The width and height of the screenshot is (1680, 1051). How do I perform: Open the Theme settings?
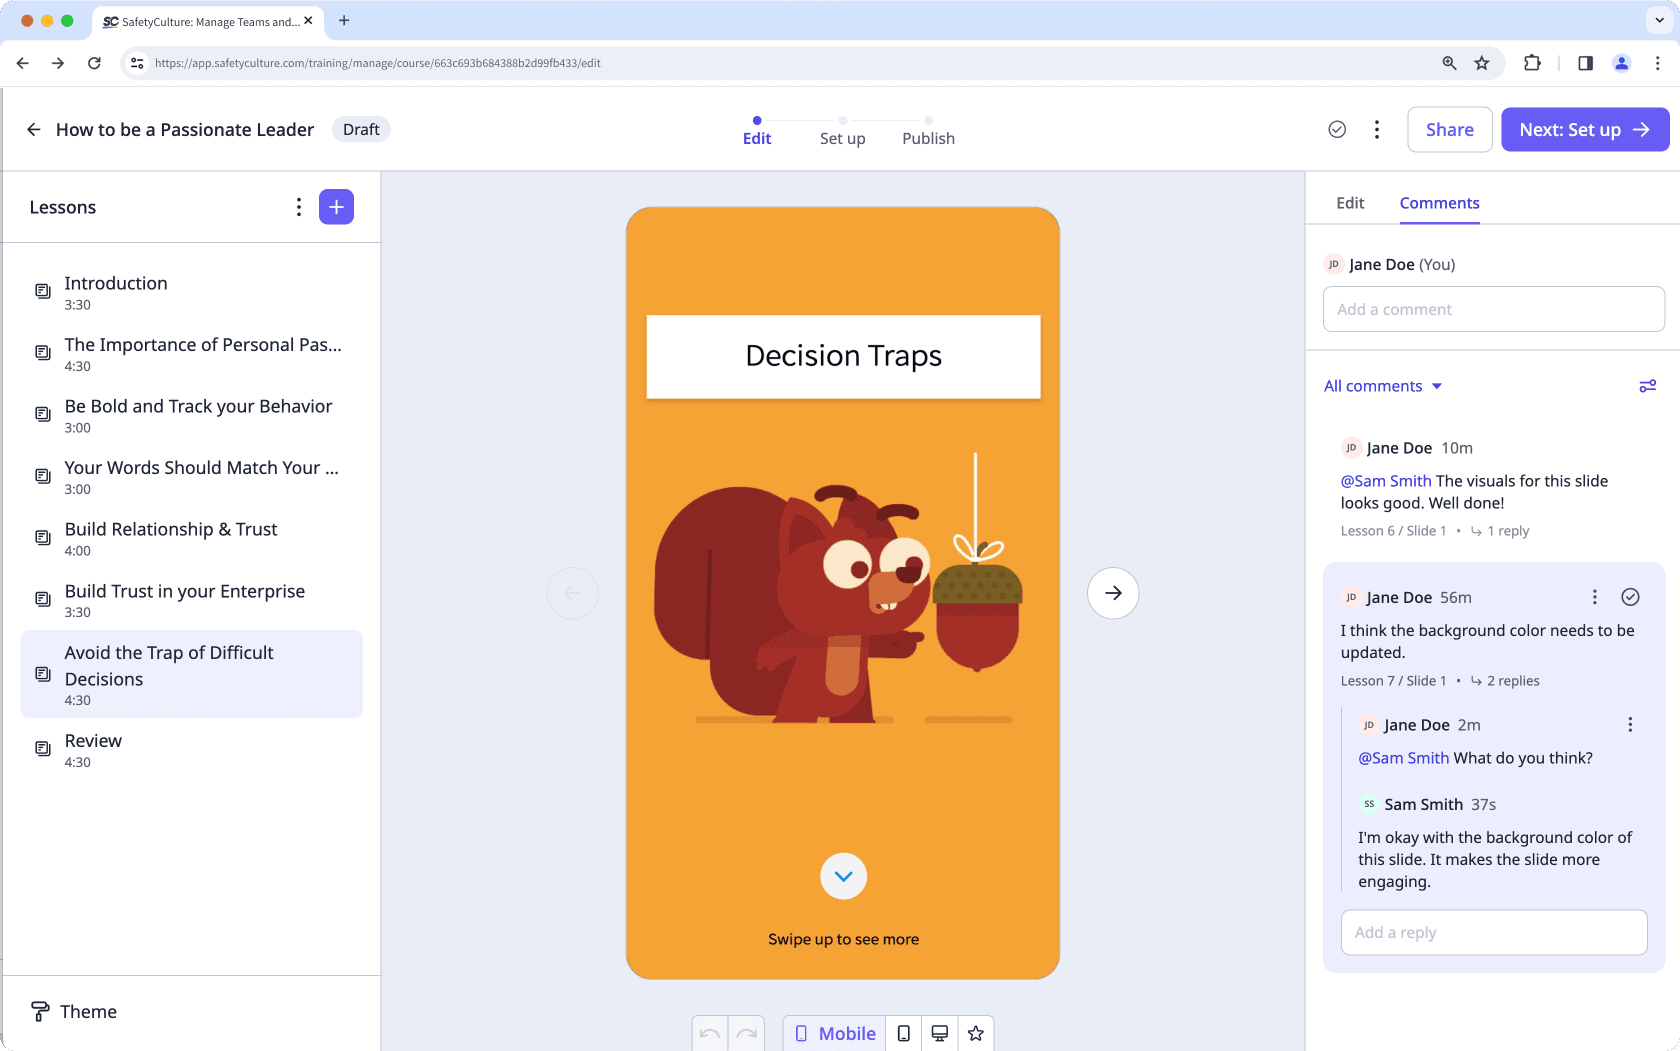tap(73, 1011)
